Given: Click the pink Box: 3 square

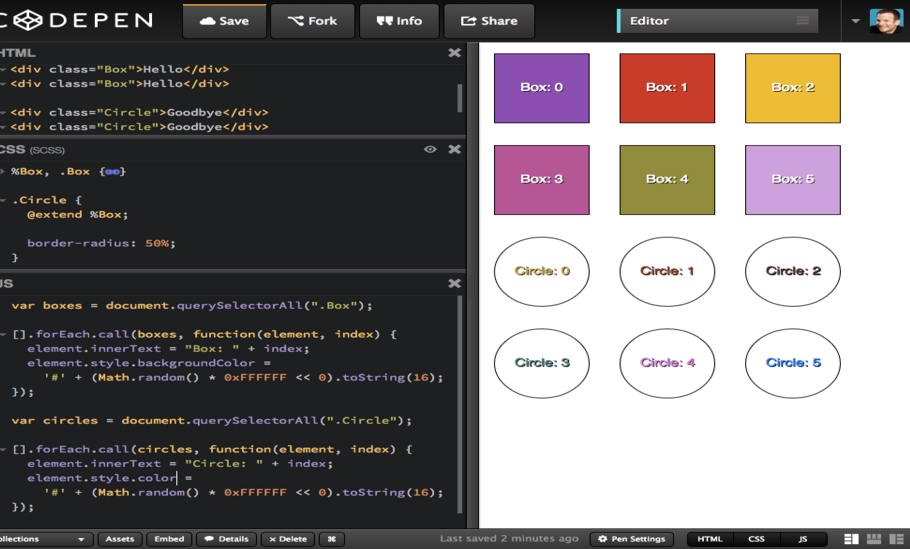Looking at the screenshot, I should tap(541, 180).
